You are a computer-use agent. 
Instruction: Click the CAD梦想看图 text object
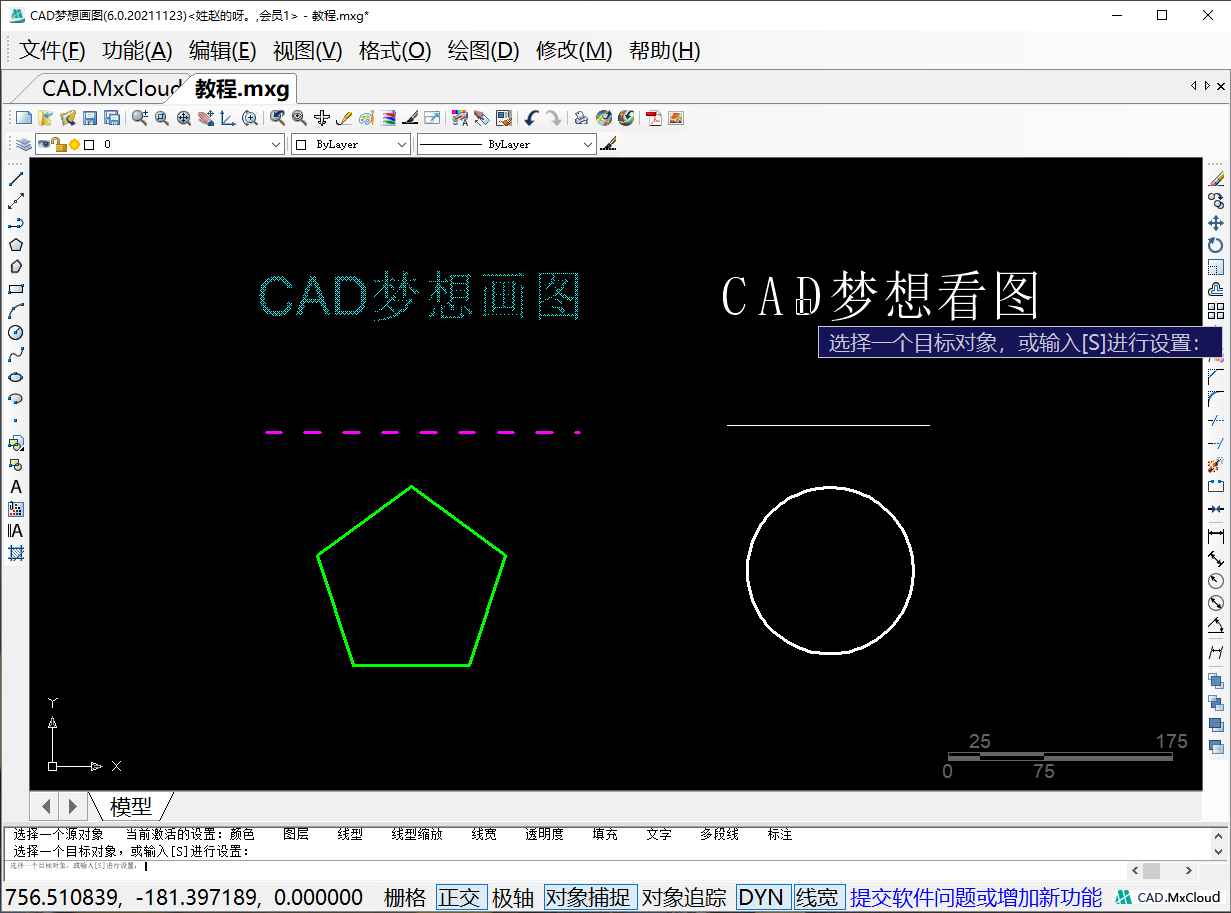point(881,295)
